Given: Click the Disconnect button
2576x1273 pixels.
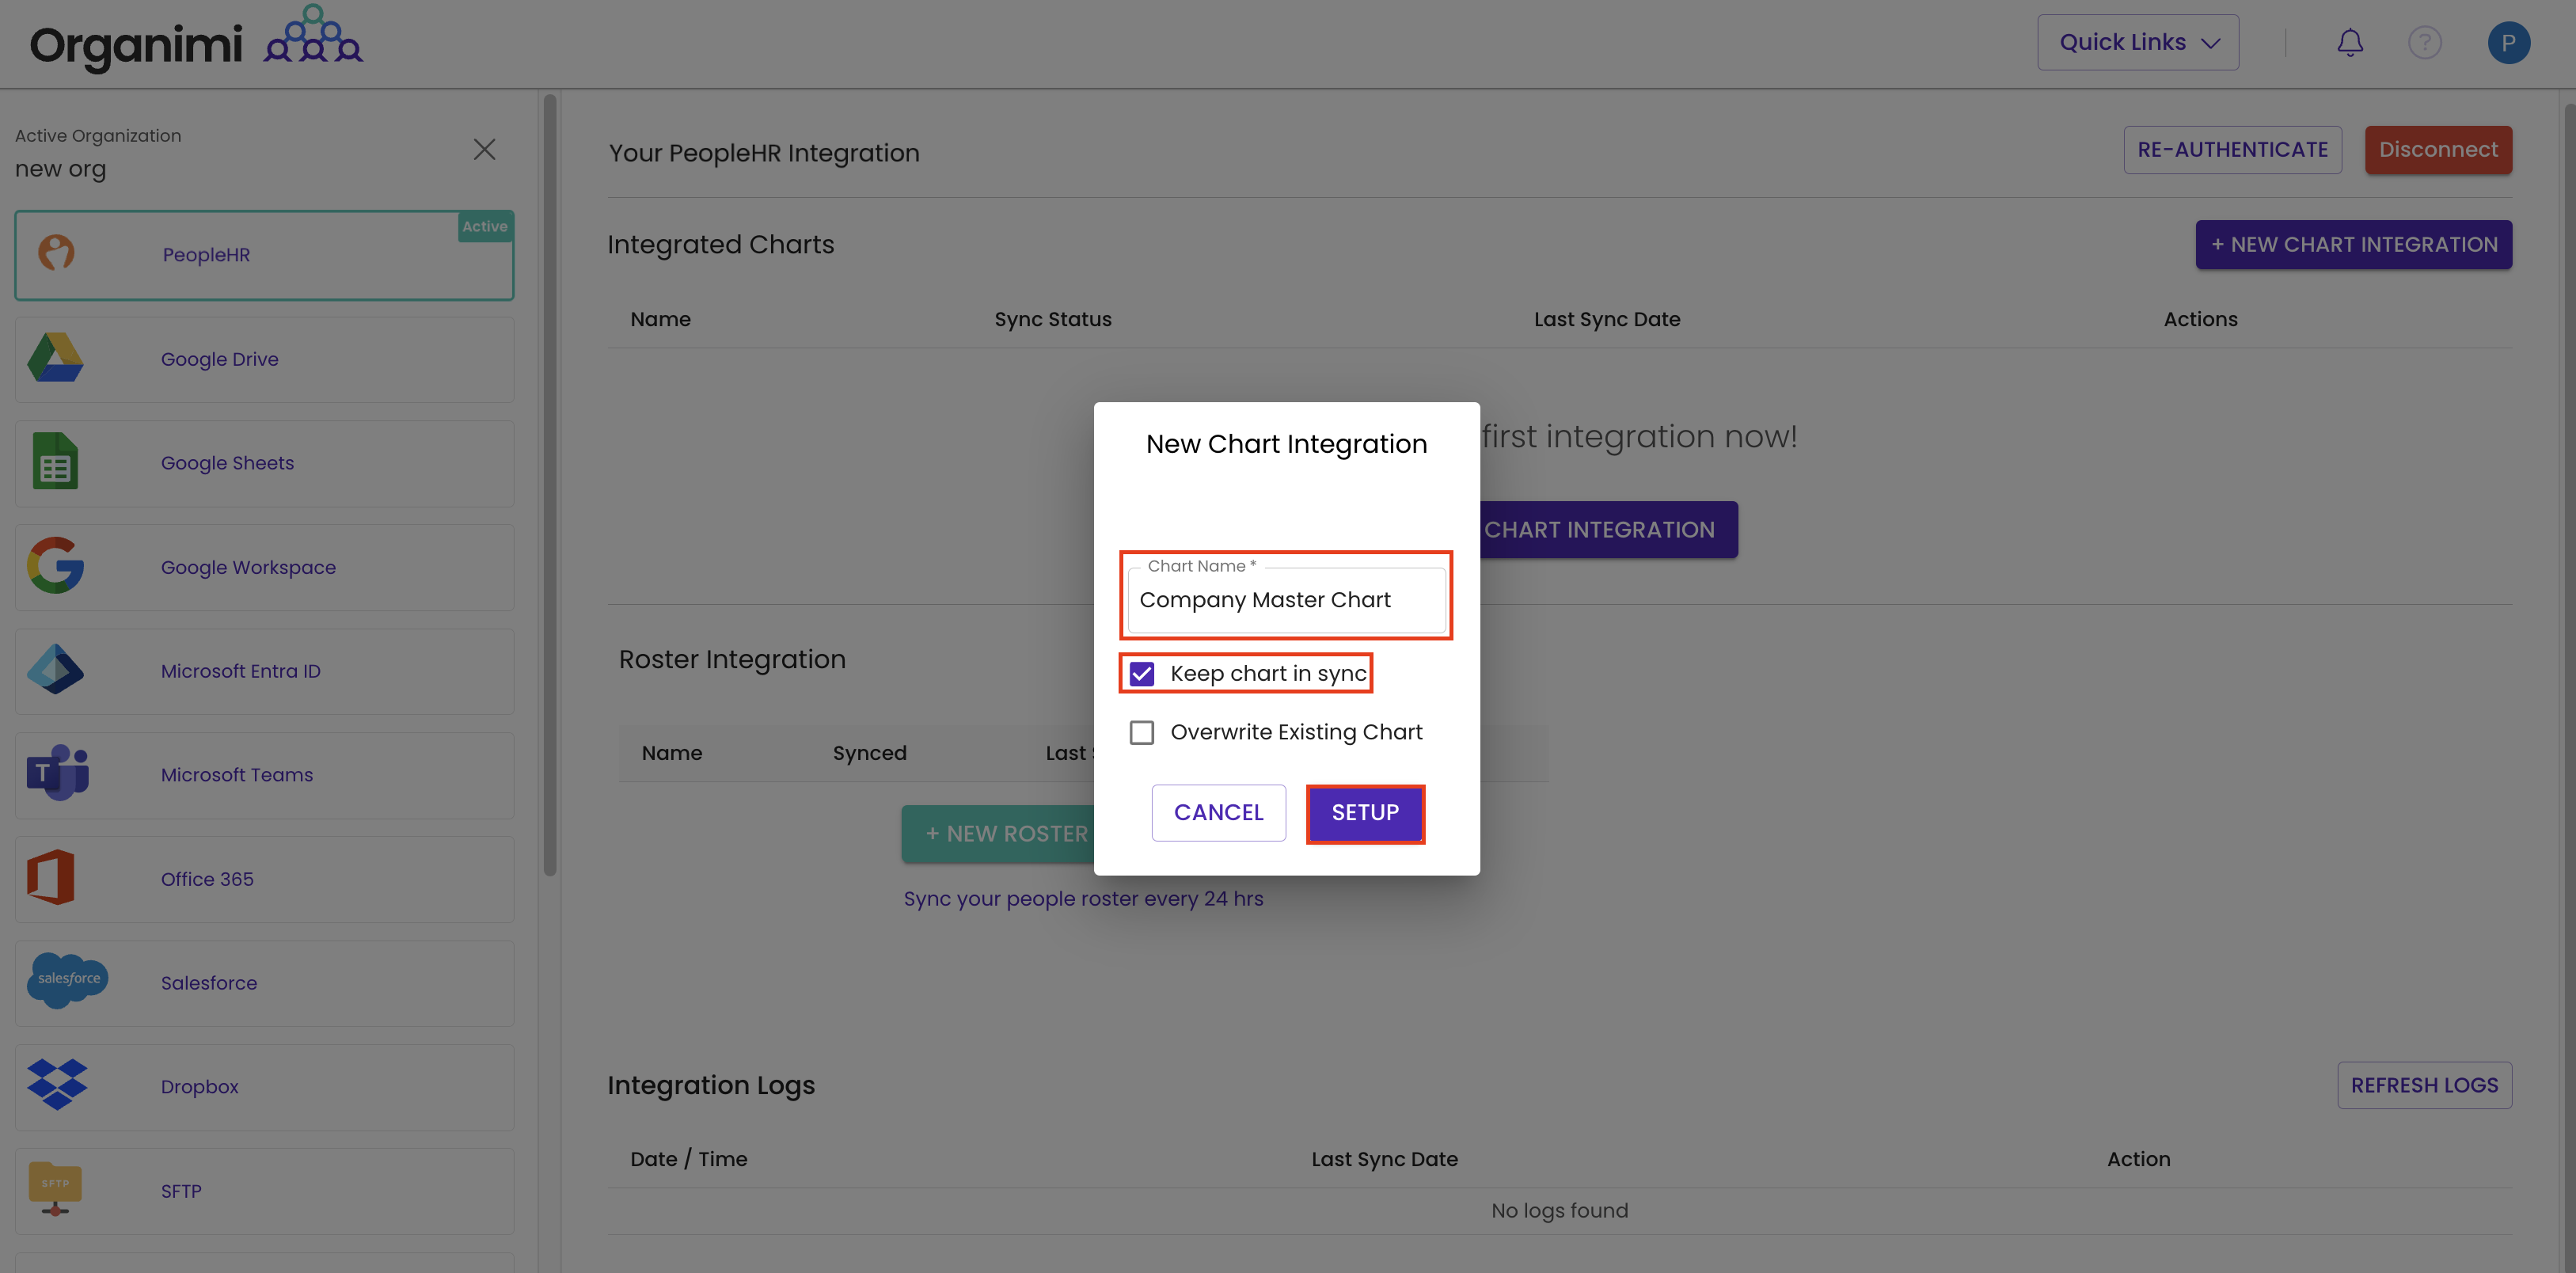Looking at the screenshot, I should pos(2438,150).
